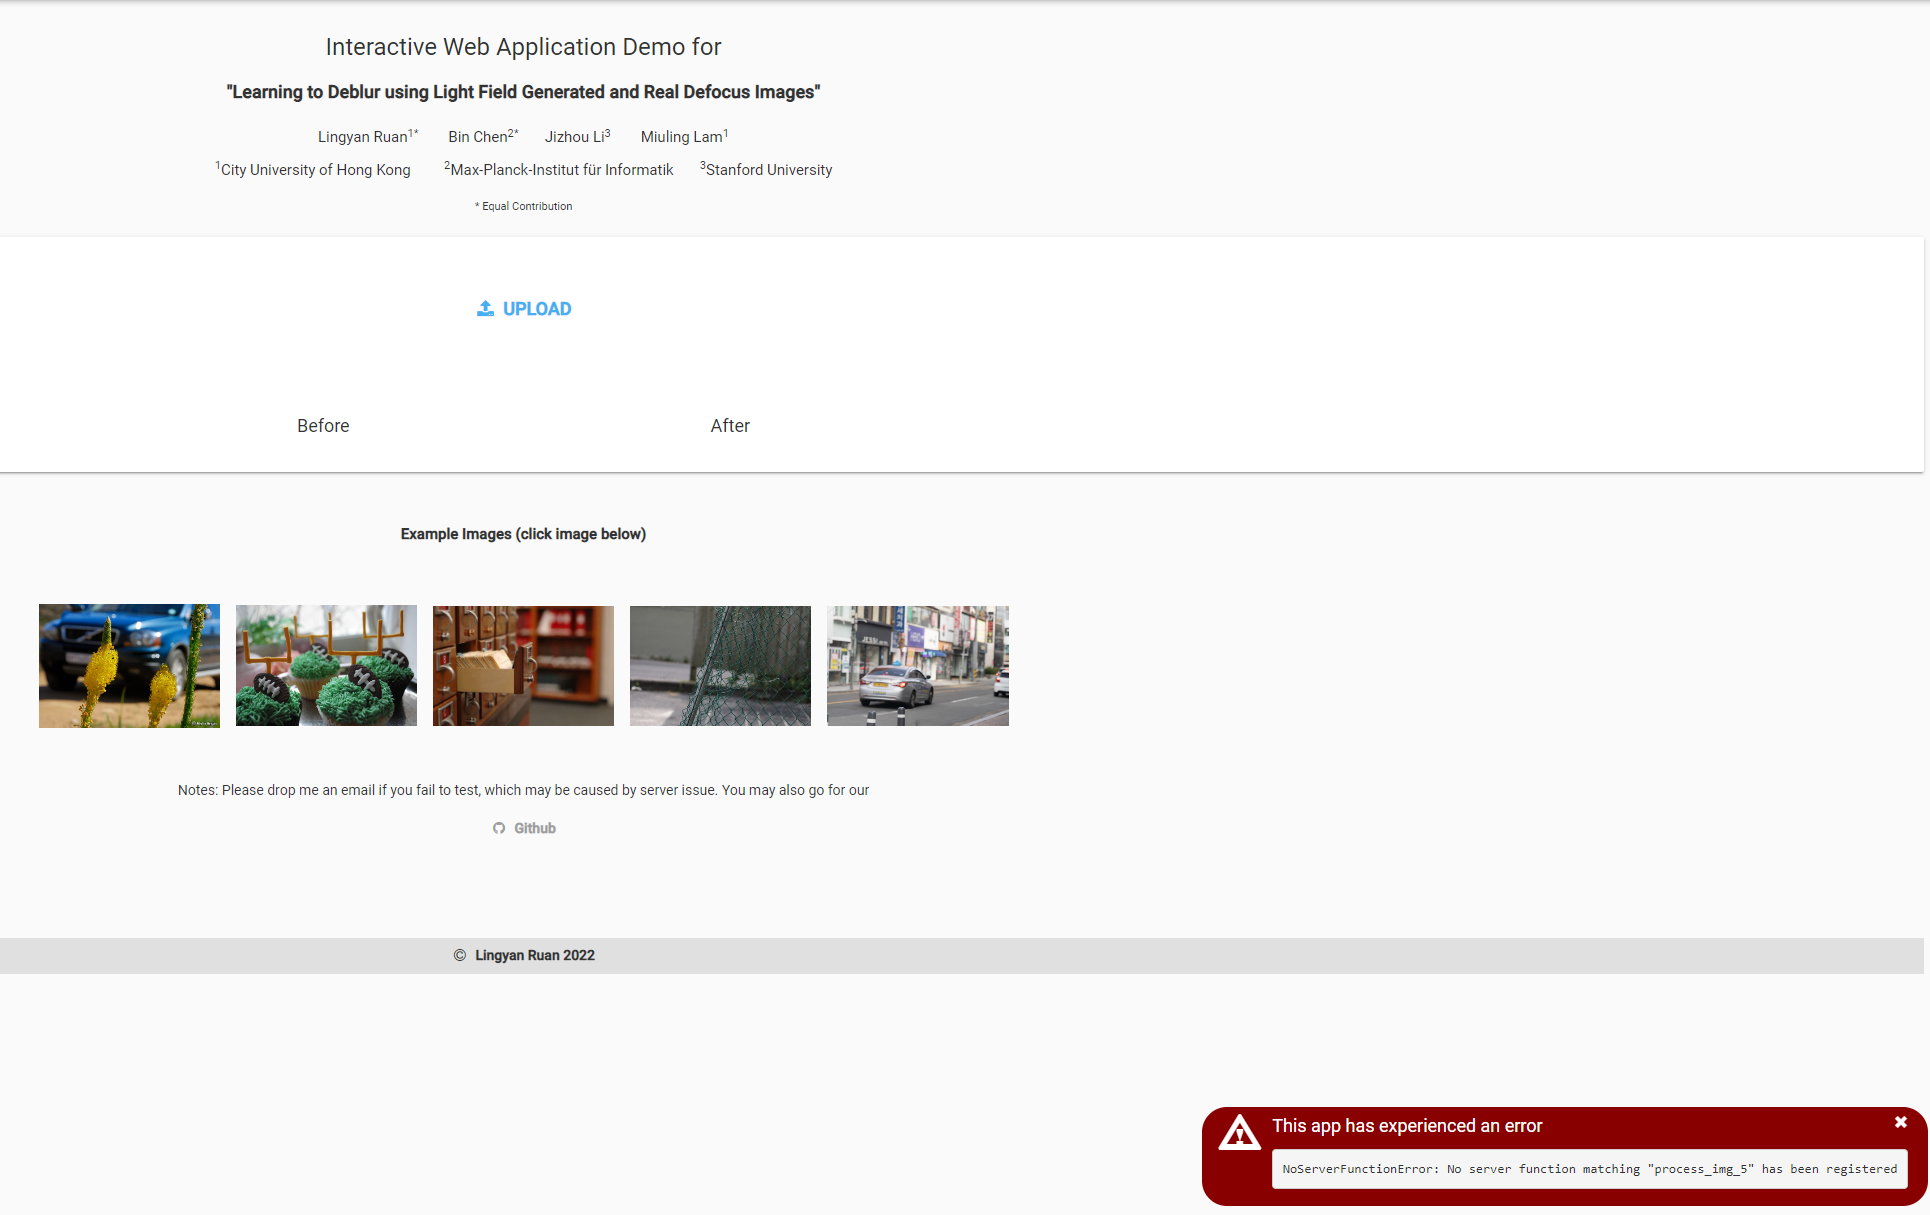Viewport: 1930px width, 1215px height.
Task: Click the copyright symbol icon in footer
Action: pyautogui.click(x=460, y=955)
